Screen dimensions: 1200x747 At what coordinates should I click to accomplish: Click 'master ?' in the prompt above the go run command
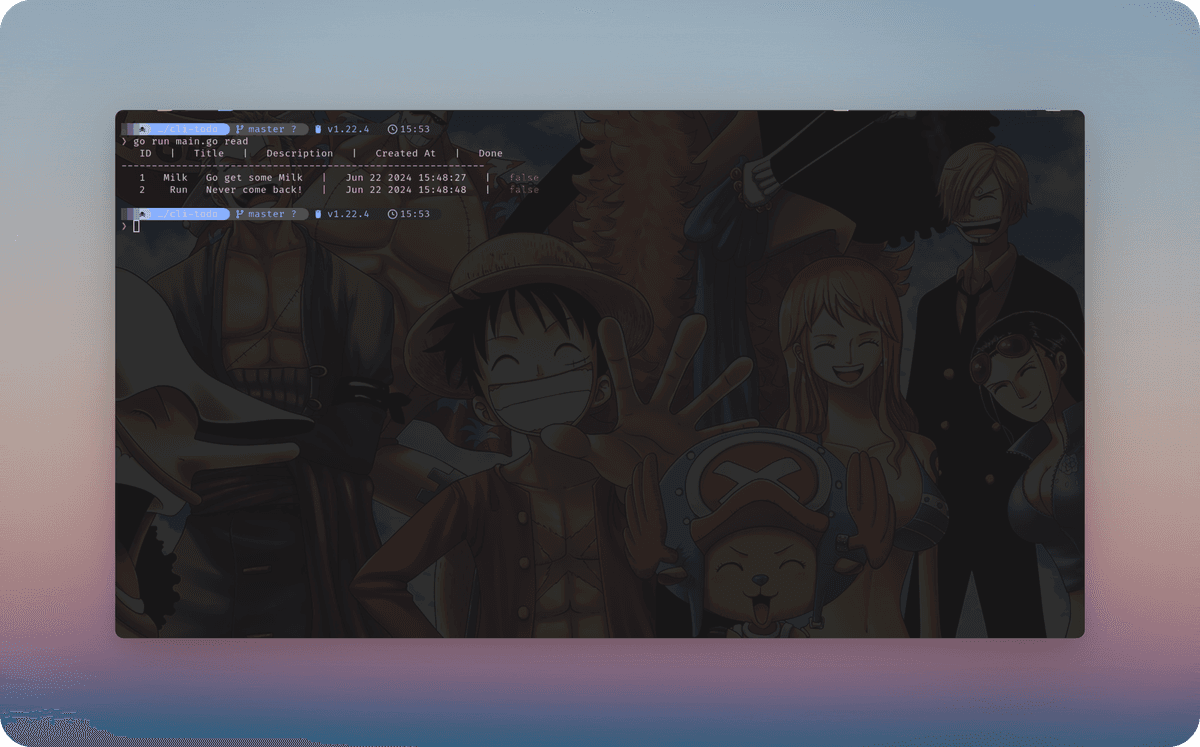point(272,130)
